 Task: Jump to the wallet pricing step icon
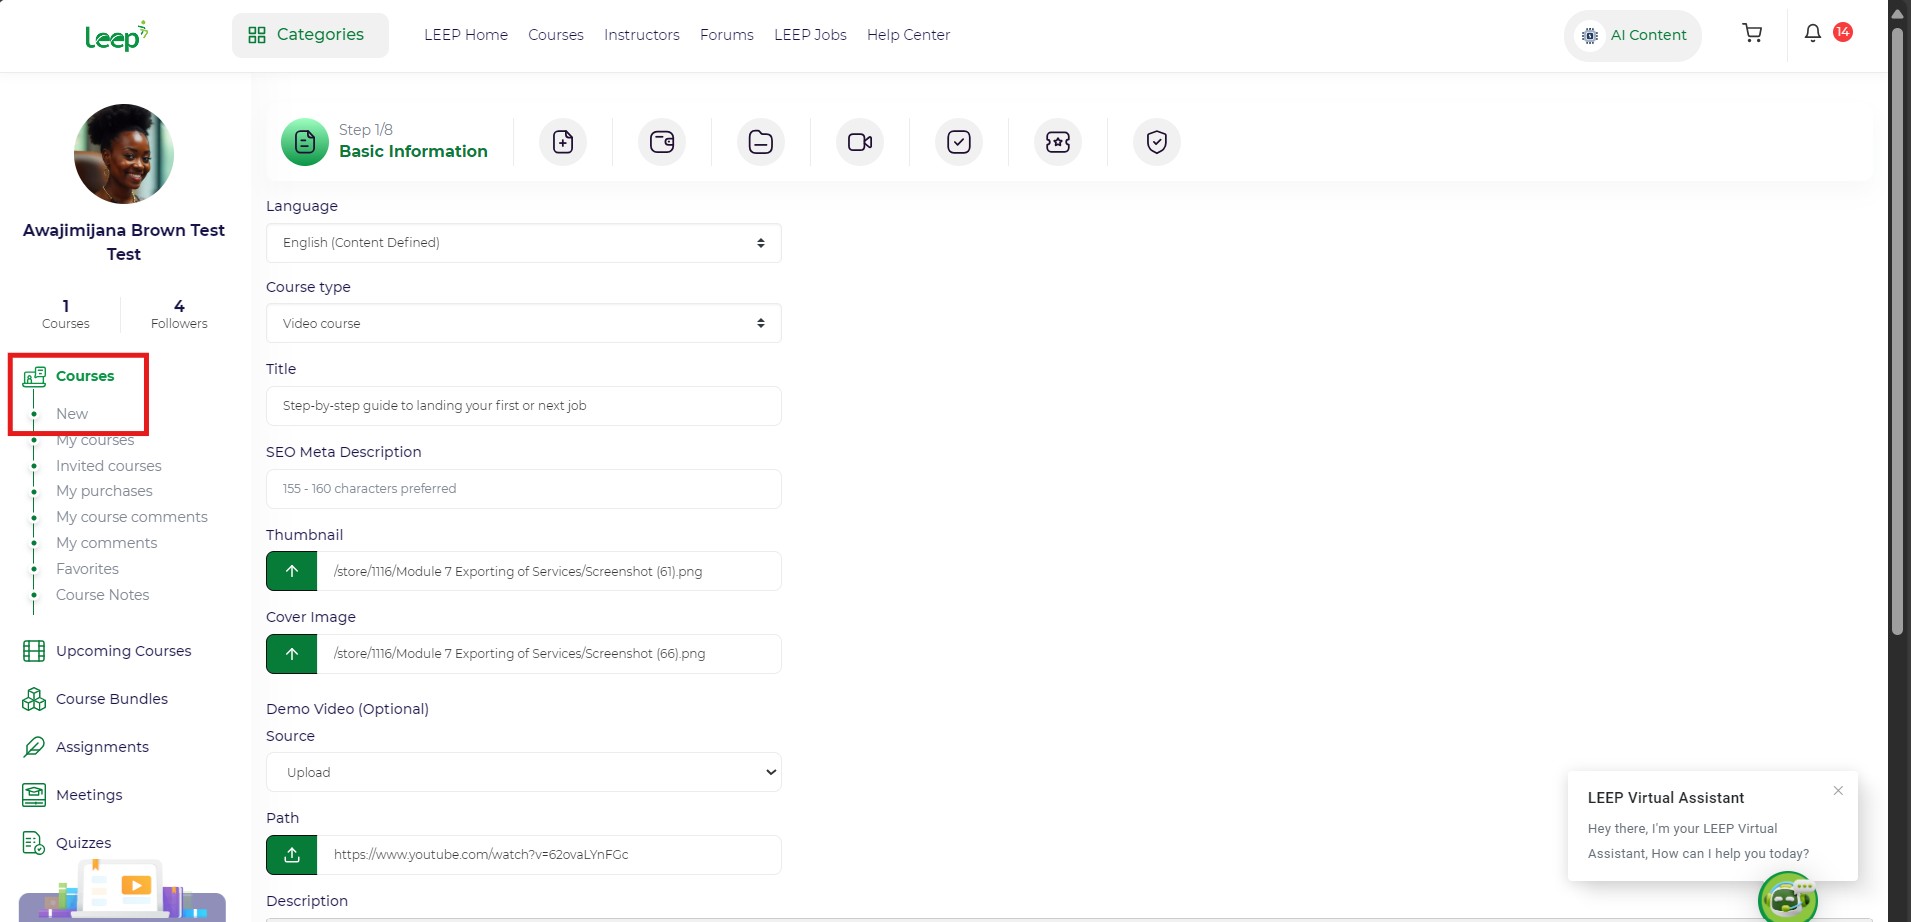(x=662, y=142)
